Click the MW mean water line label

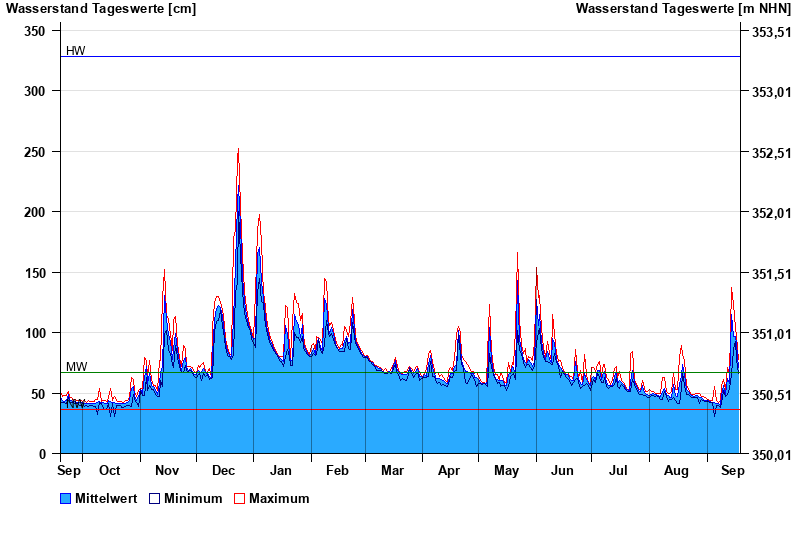[x=76, y=367]
